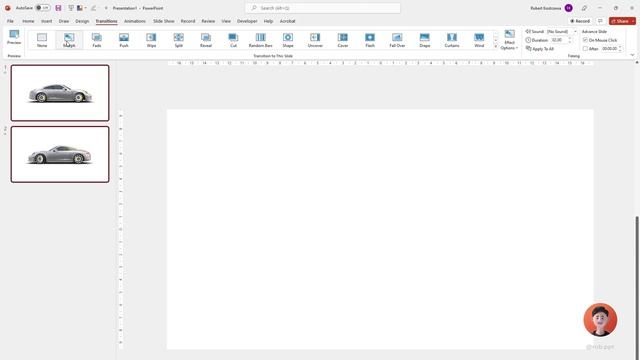Open the Effect Options dropdown
Screen dimensions: 640x360
pyautogui.click(x=509, y=40)
